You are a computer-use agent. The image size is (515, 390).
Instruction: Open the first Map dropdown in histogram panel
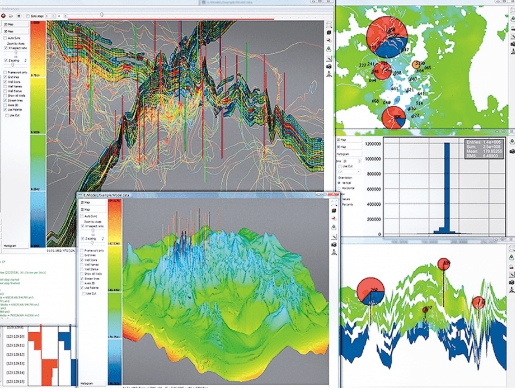pyautogui.click(x=349, y=140)
